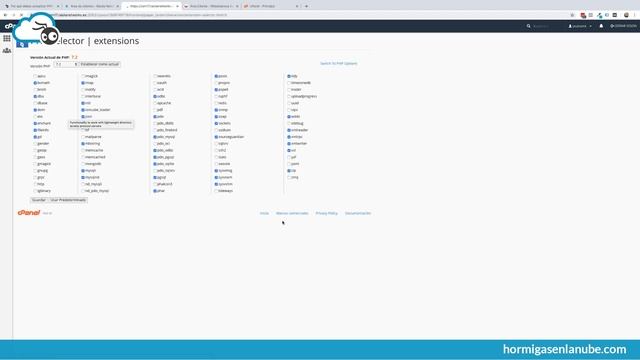Click the Usar Predeterminado button
The image size is (640, 360).
(x=68, y=200)
